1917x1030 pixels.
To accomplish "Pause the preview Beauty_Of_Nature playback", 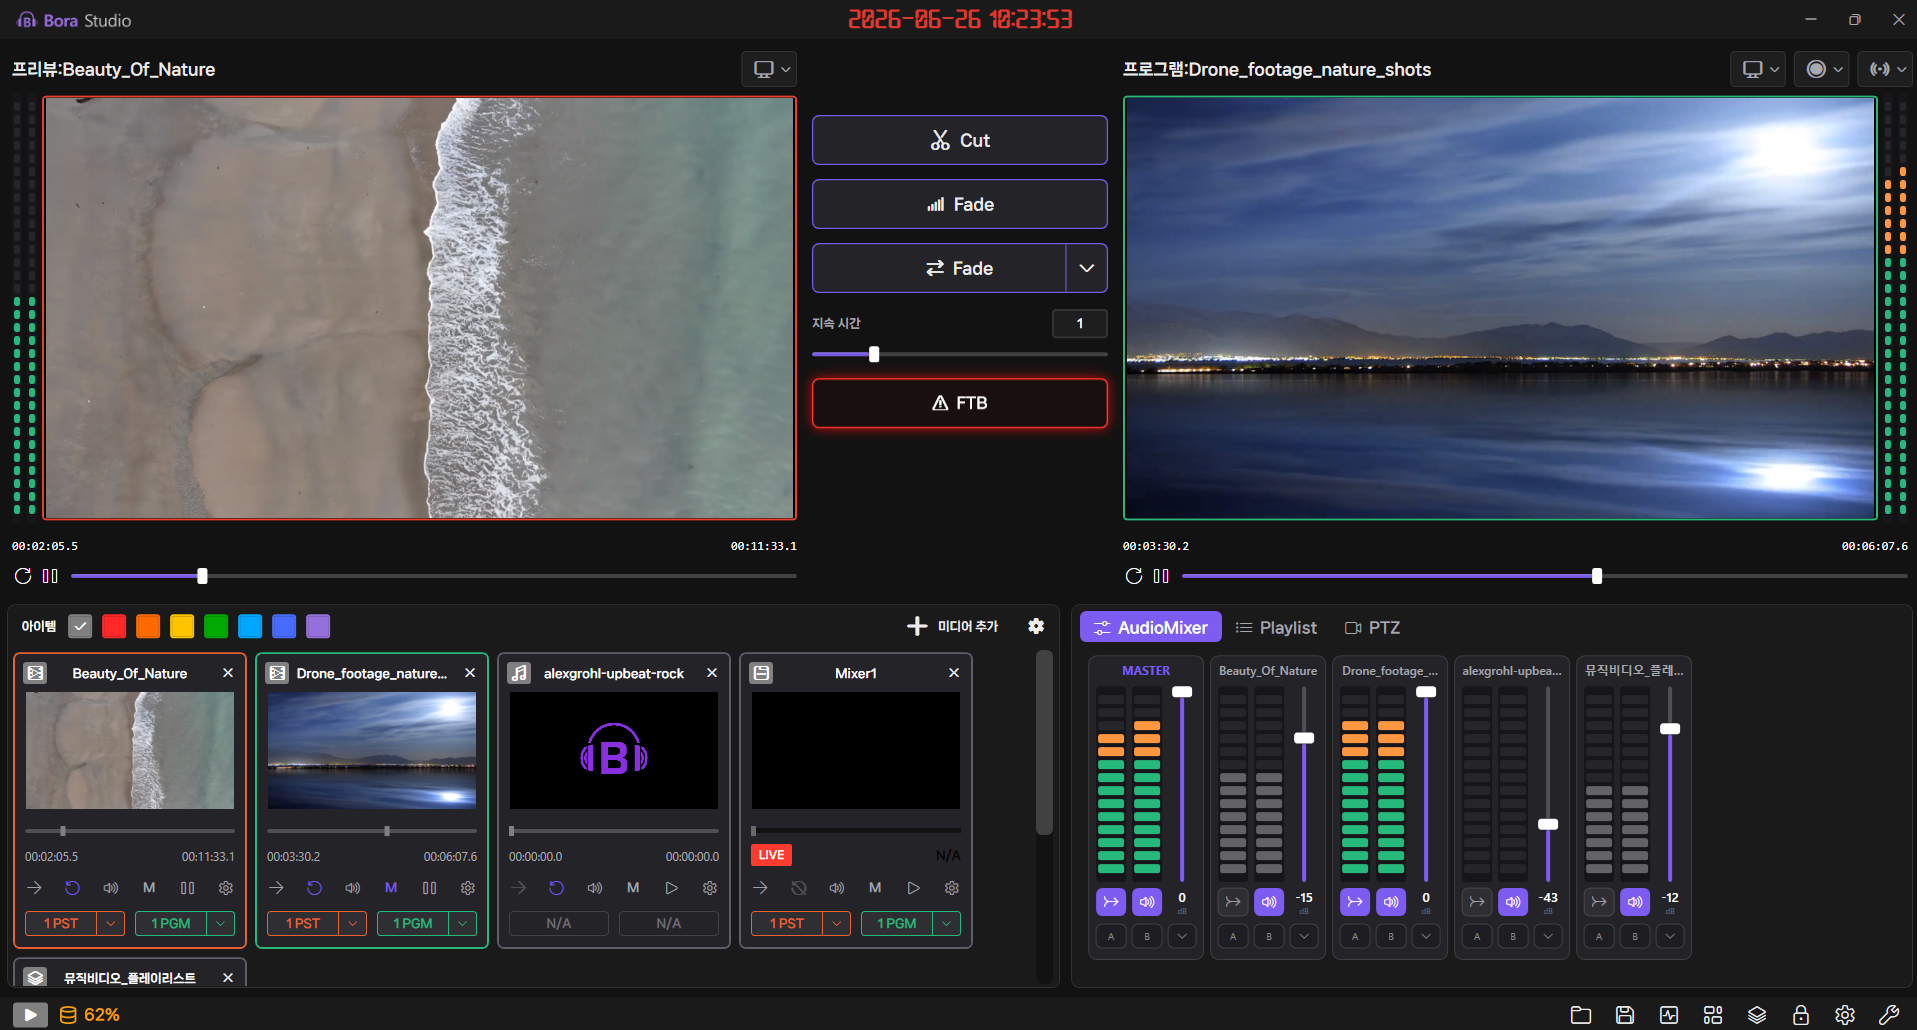I will pyautogui.click(x=50, y=576).
